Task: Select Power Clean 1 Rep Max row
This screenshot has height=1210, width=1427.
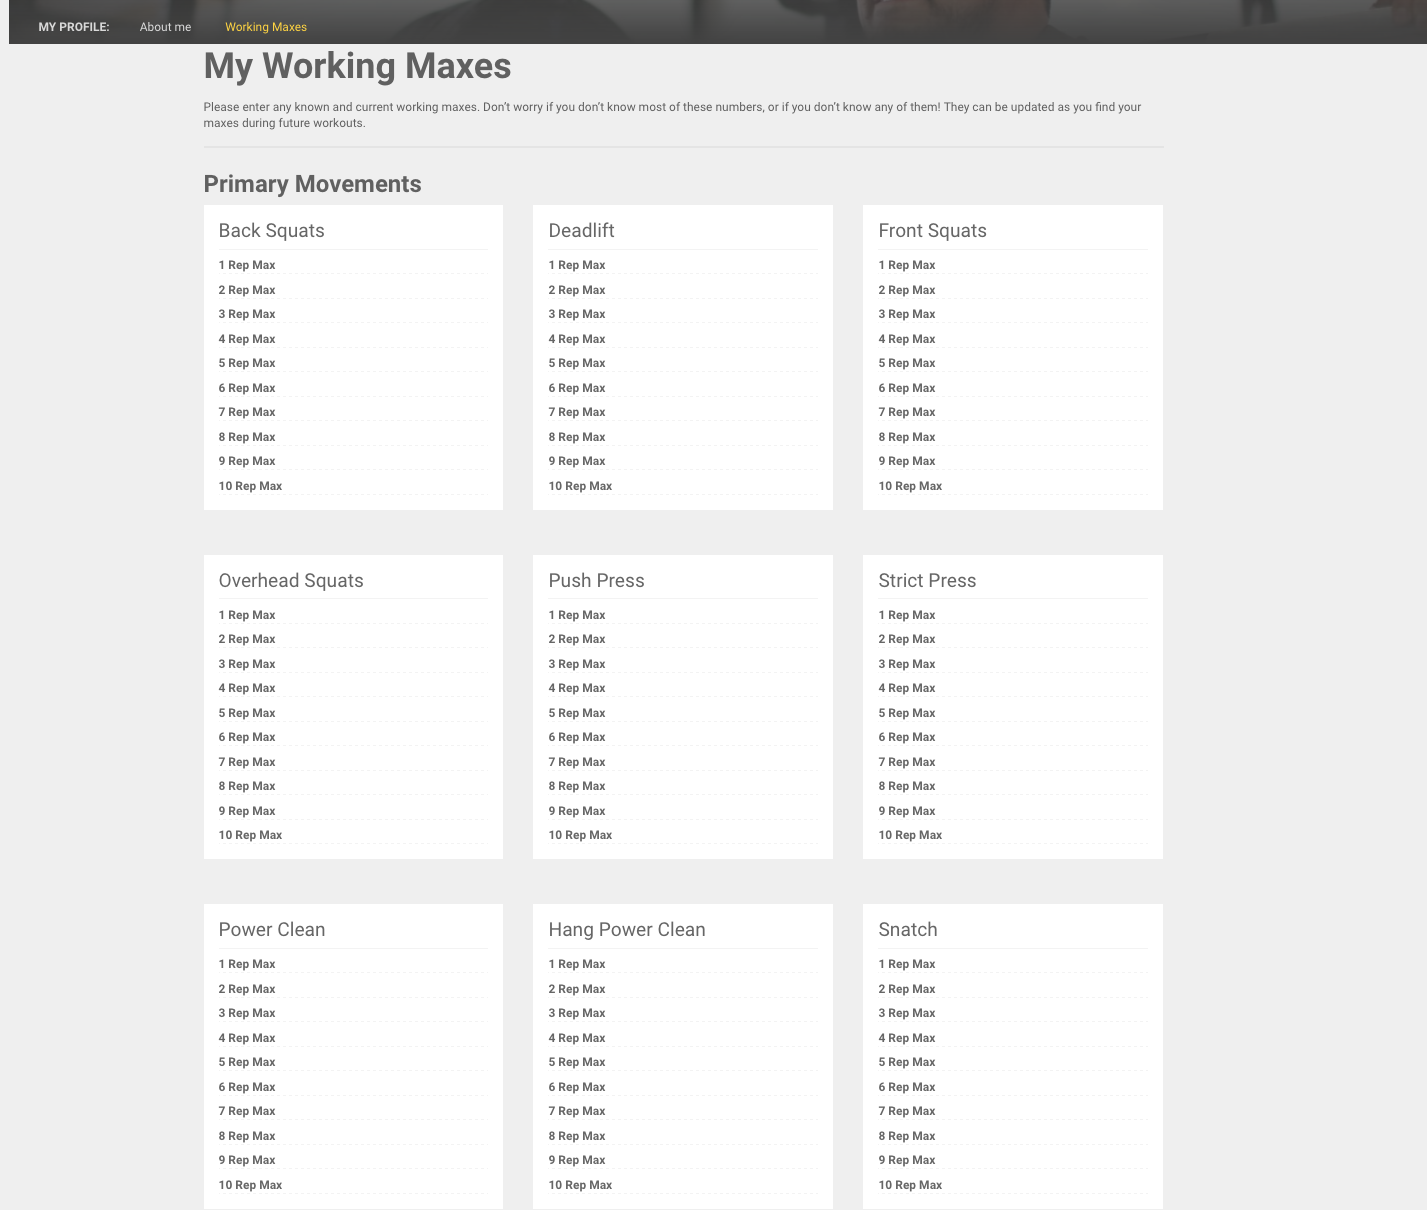Action: (x=353, y=964)
